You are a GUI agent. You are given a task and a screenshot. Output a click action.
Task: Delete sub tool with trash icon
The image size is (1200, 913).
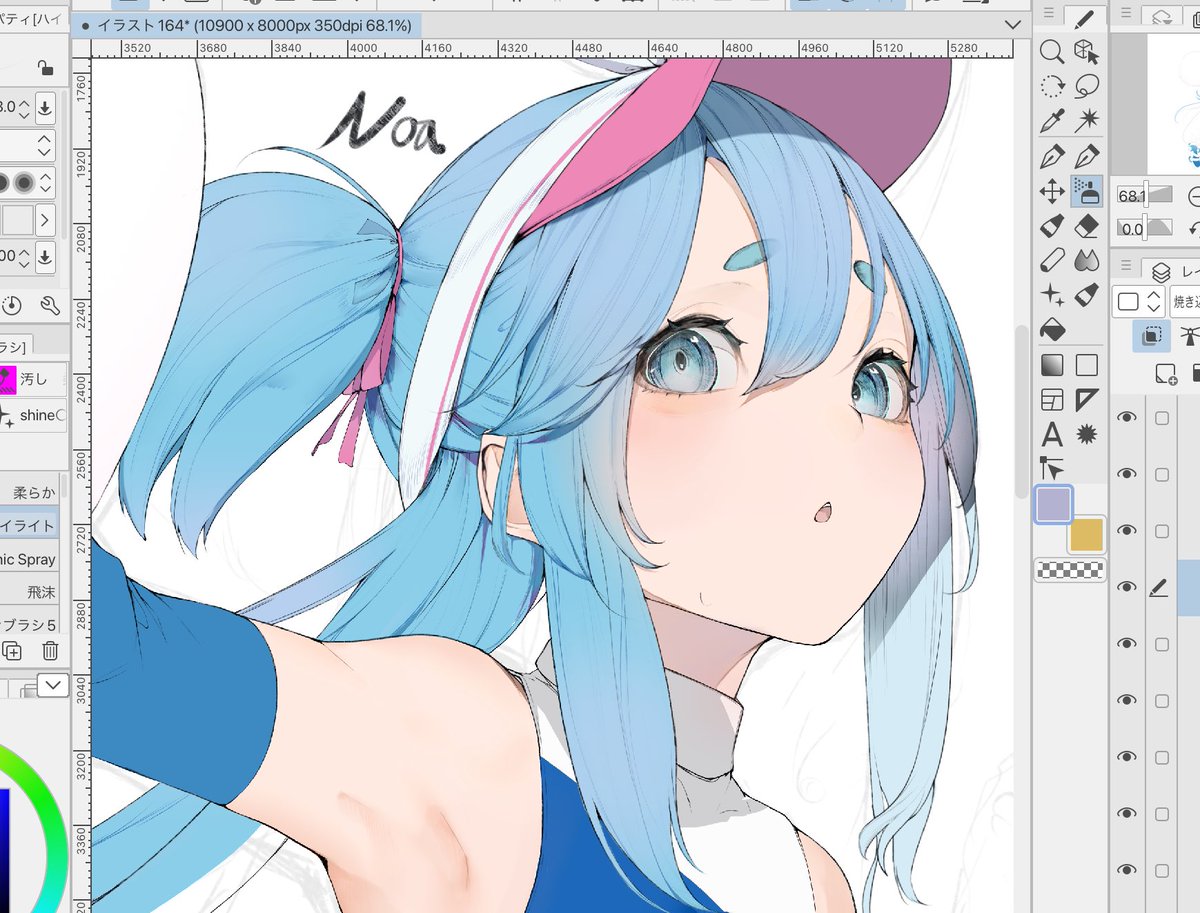coord(50,652)
